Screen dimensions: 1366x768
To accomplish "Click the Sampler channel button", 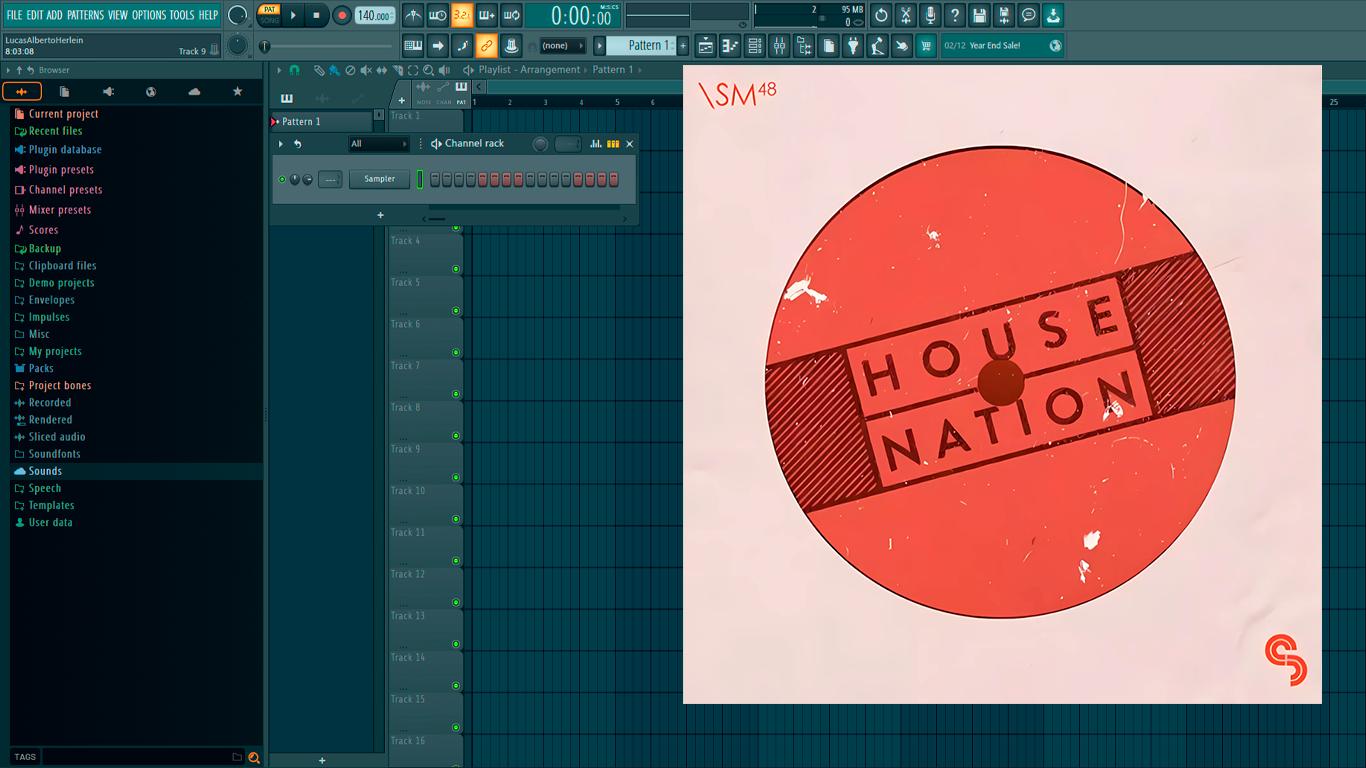I will click(x=379, y=179).
